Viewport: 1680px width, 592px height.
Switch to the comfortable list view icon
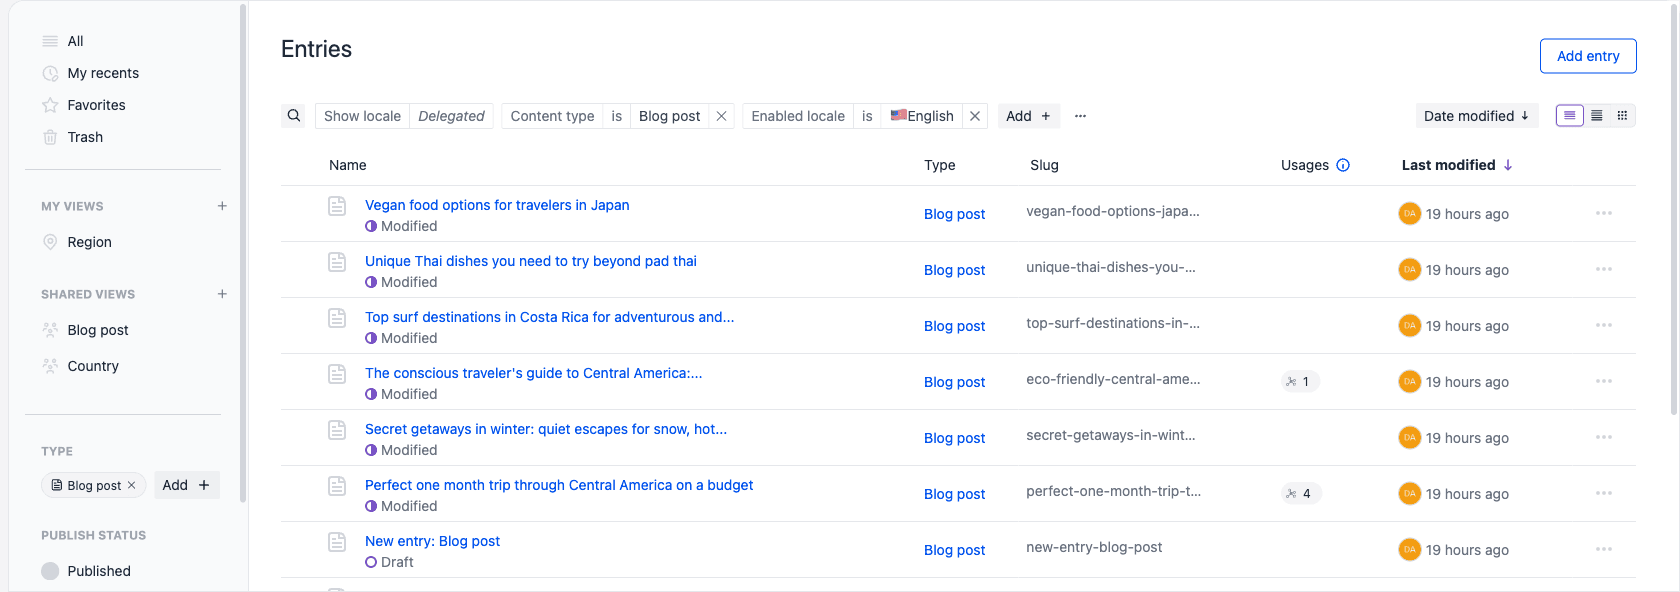tap(1570, 116)
